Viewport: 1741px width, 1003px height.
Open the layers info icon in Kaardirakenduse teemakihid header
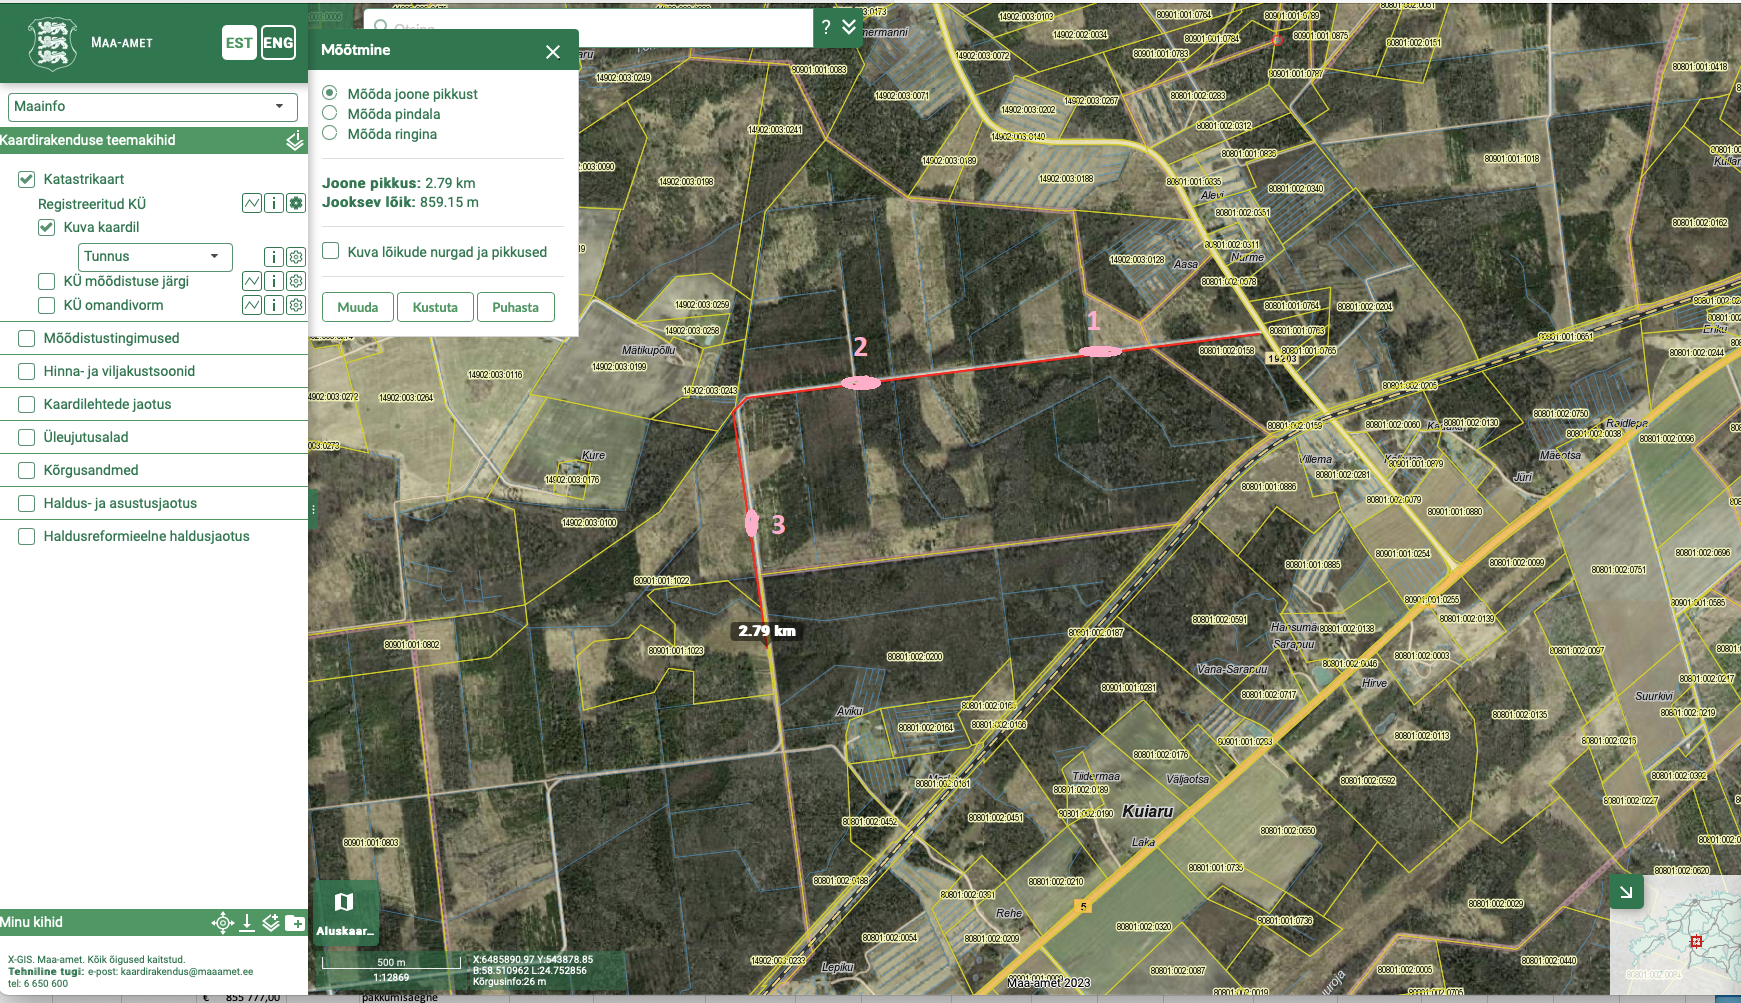click(x=294, y=141)
